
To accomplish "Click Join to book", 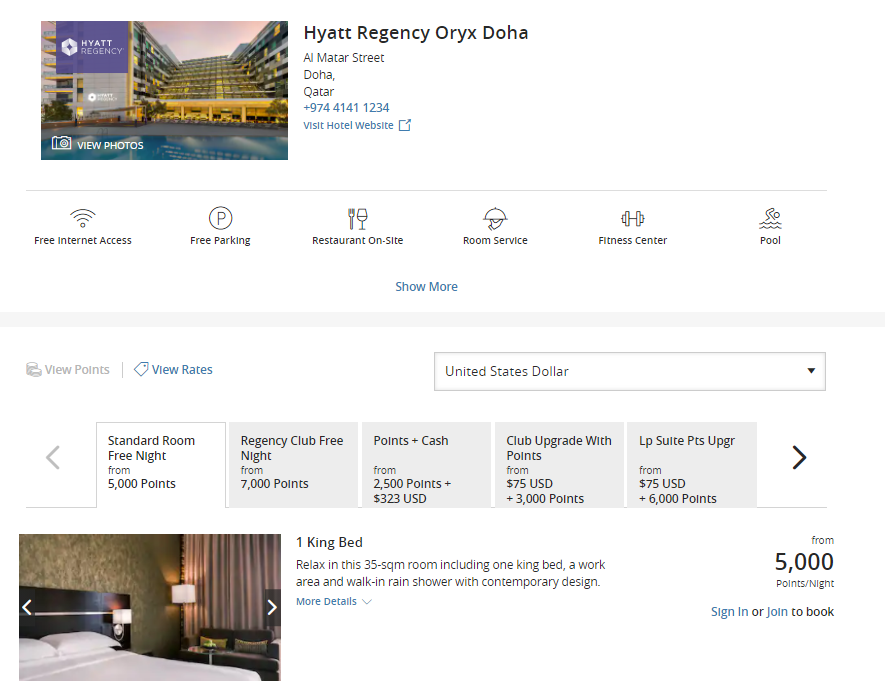I will tap(777, 612).
